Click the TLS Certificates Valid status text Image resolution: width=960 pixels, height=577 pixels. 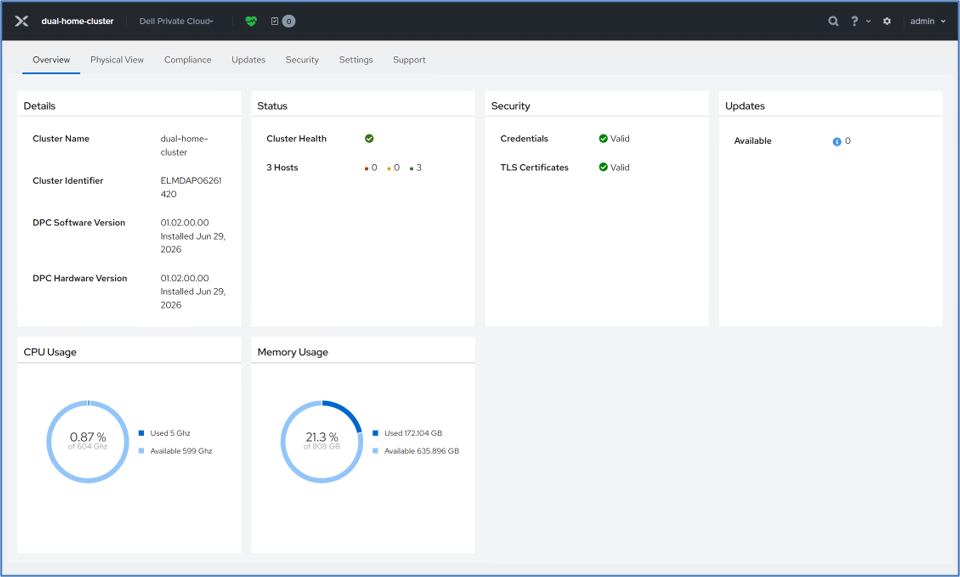point(620,167)
